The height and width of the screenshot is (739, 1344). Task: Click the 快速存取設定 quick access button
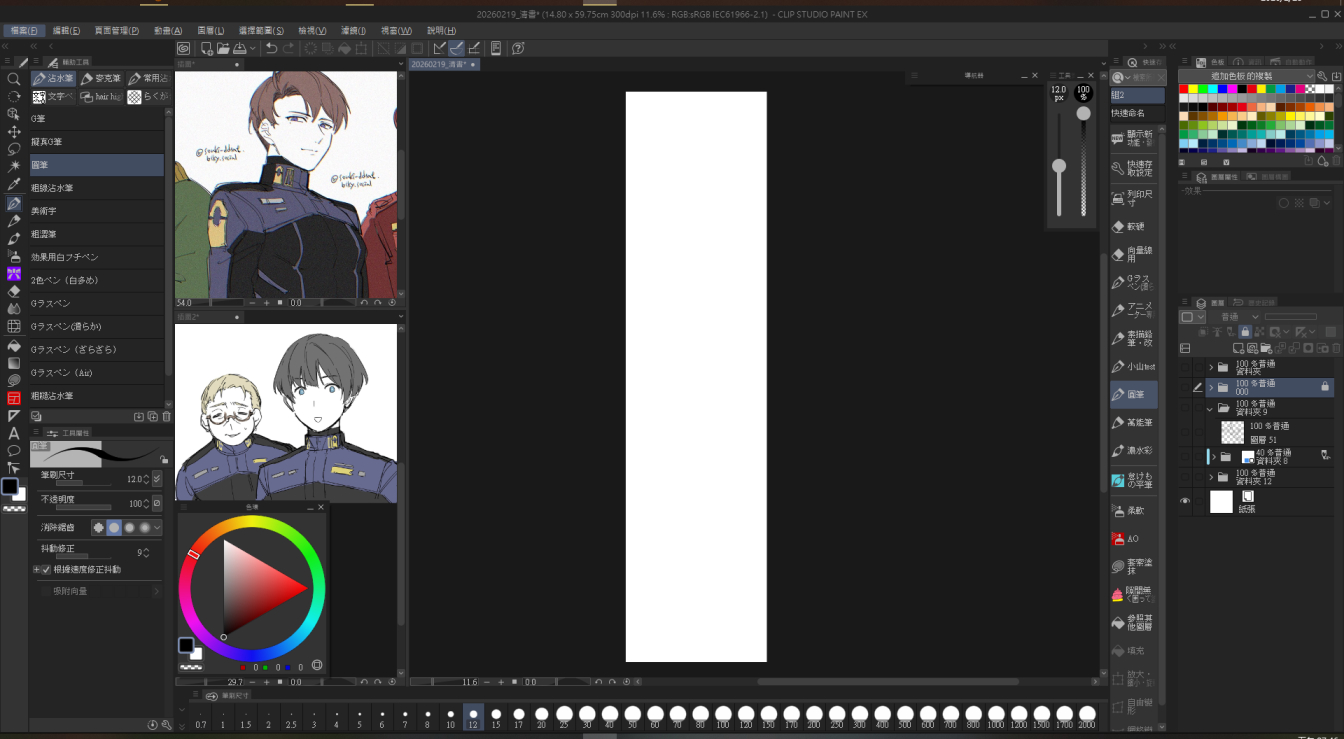(1134, 168)
